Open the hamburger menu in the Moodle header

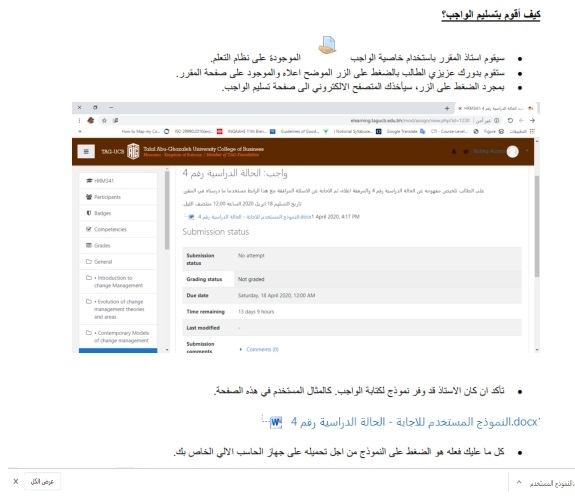tap(86, 151)
